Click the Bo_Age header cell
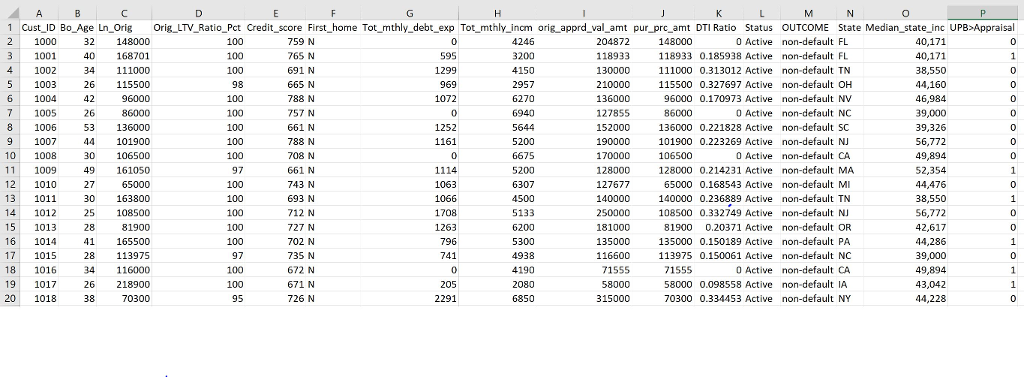This screenshot has height=377, width=1024. pos(78,27)
